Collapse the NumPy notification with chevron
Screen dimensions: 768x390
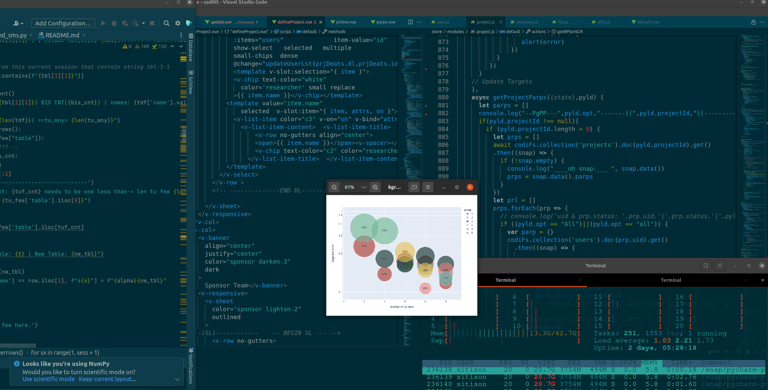177,379
